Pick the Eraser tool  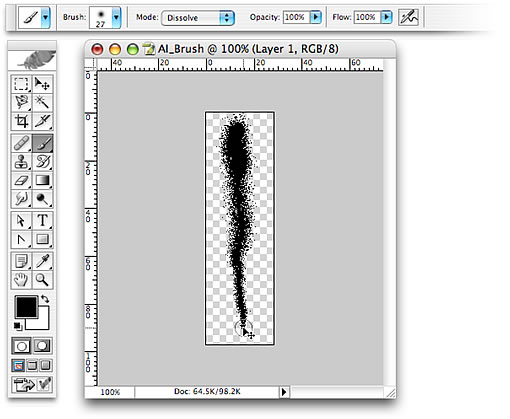pos(21,181)
